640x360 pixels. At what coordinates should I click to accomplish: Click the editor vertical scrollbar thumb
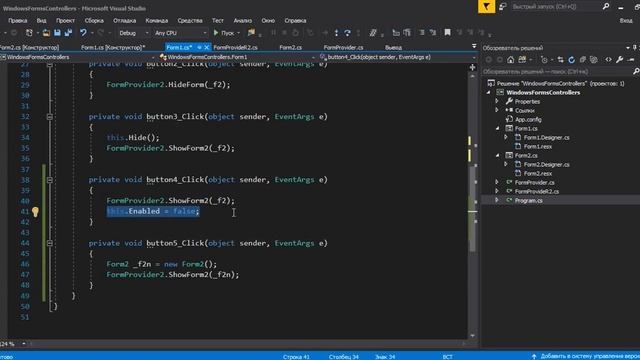(473, 208)
